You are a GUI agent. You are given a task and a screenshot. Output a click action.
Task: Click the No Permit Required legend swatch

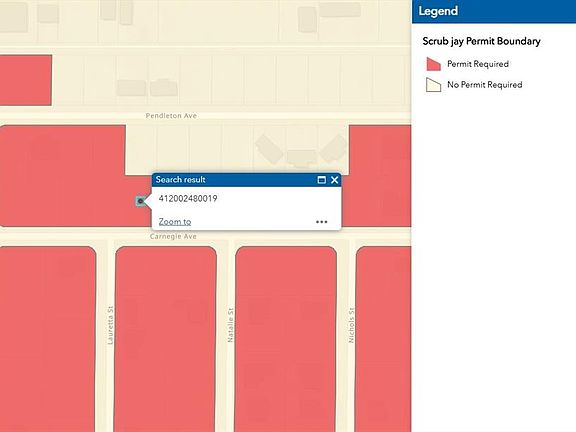tap(433, 85)
